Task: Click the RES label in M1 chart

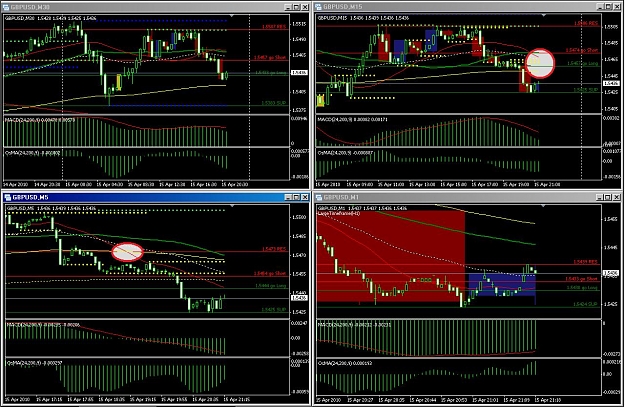Action: (586, 262)
